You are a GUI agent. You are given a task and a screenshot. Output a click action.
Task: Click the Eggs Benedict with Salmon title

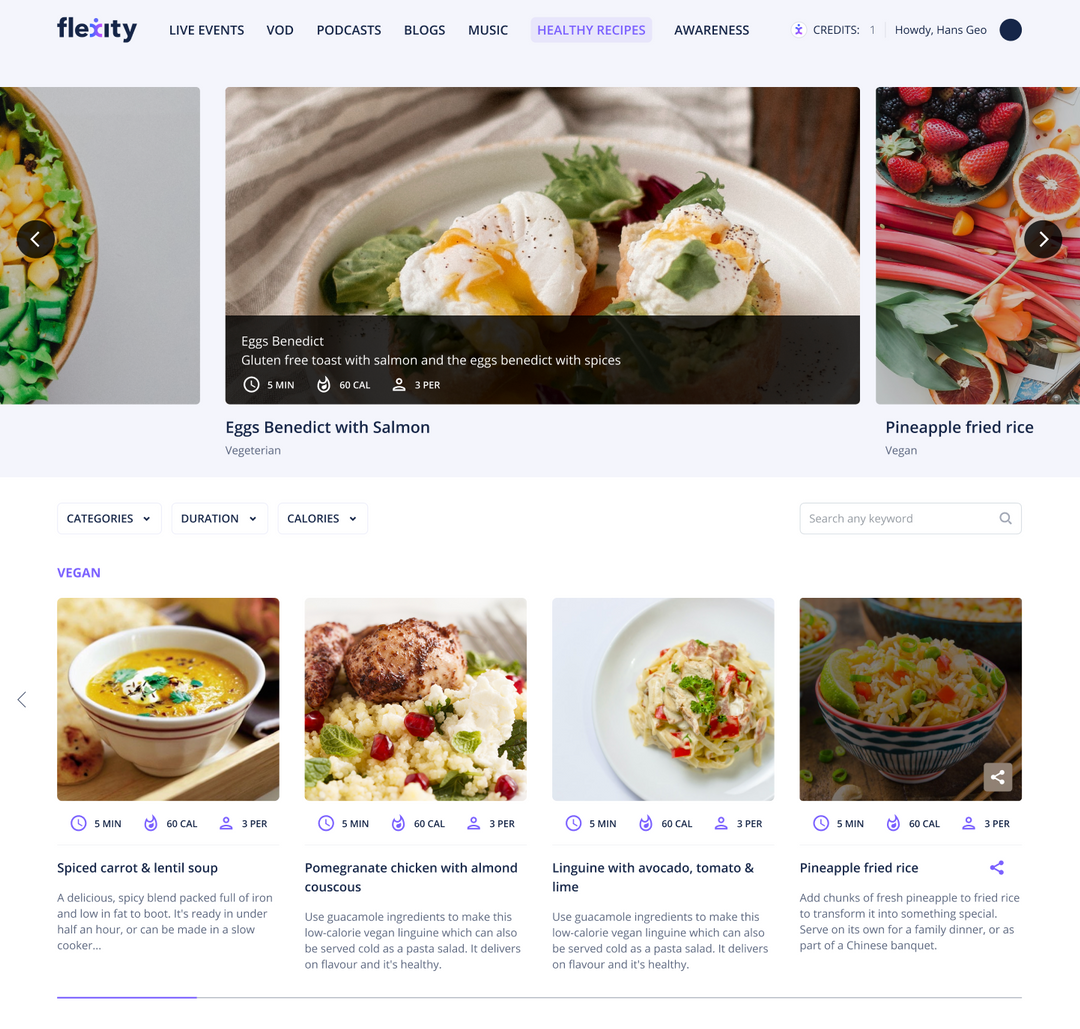tap(327, 427)
